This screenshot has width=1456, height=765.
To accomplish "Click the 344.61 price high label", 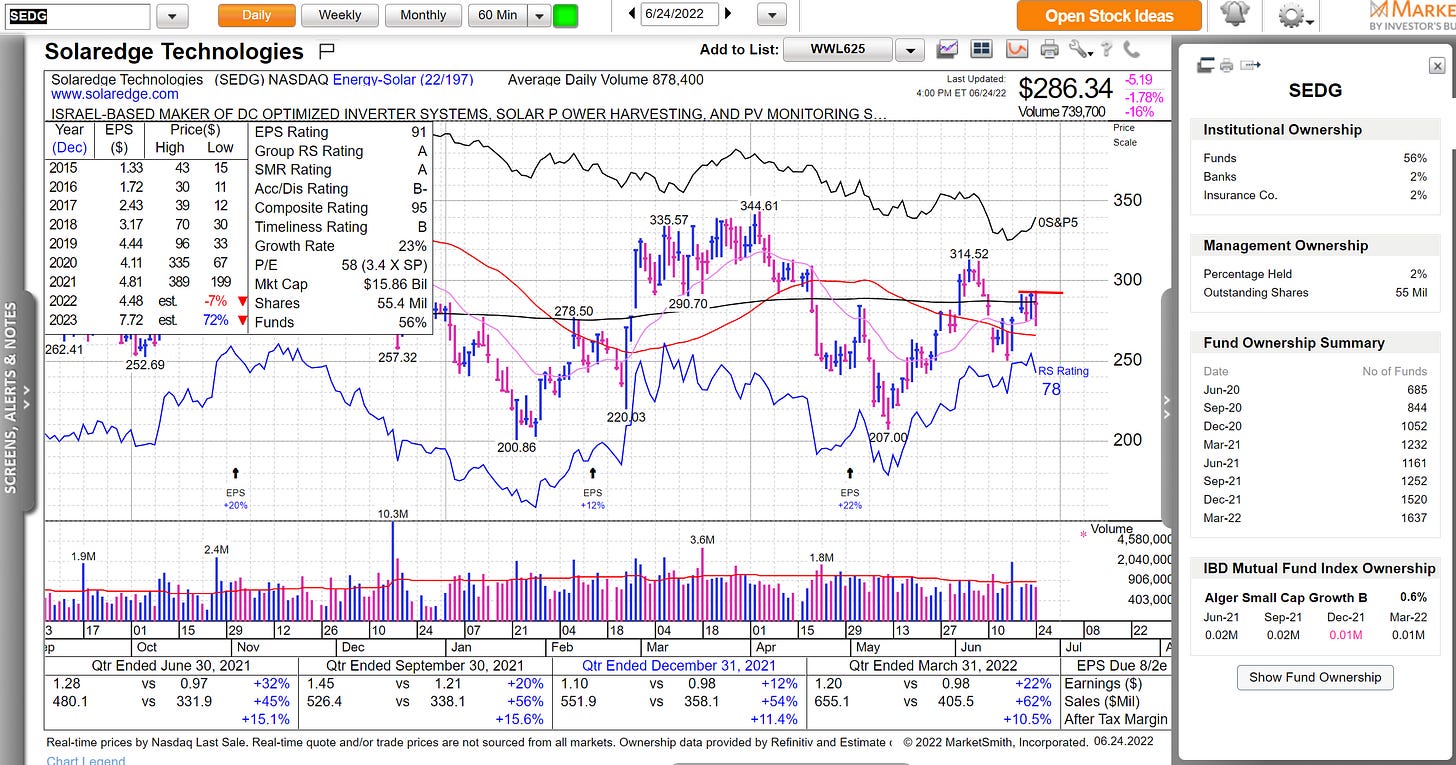I will pyautogui.click(x=761, y=206).
